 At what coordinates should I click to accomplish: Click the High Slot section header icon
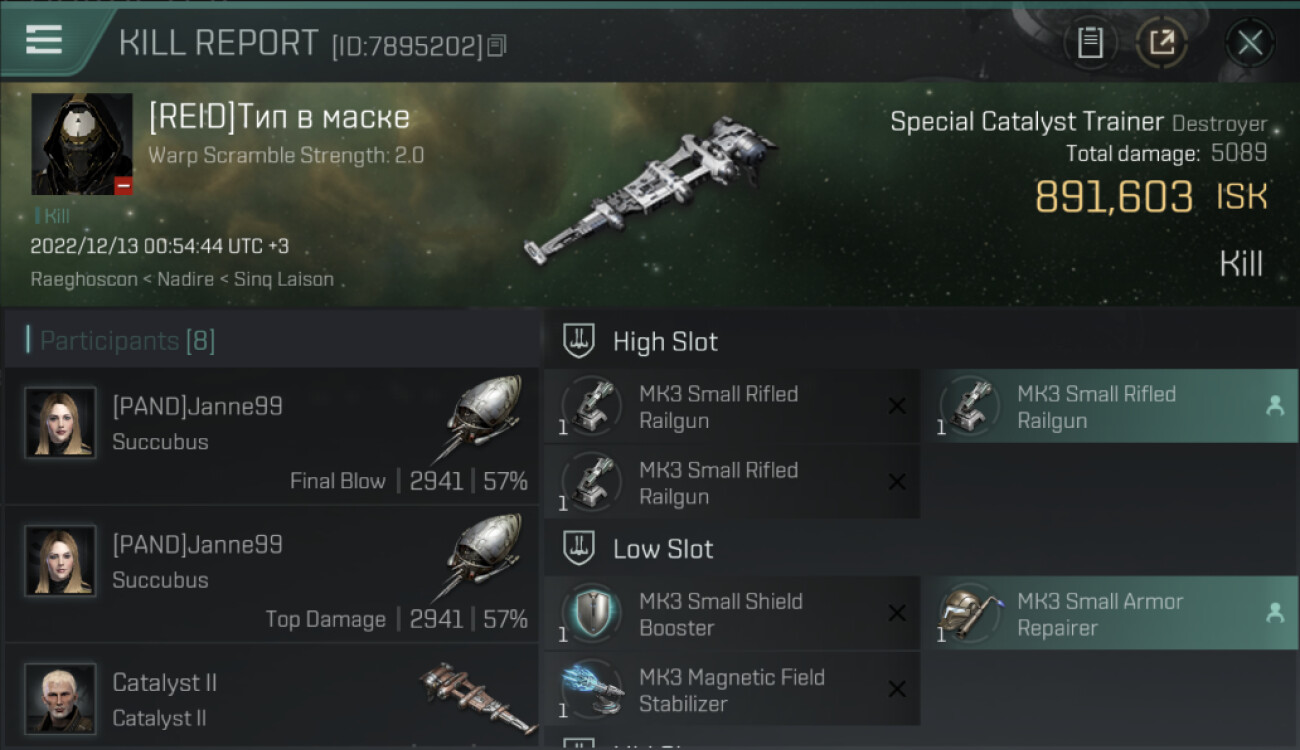pos(578,341)
